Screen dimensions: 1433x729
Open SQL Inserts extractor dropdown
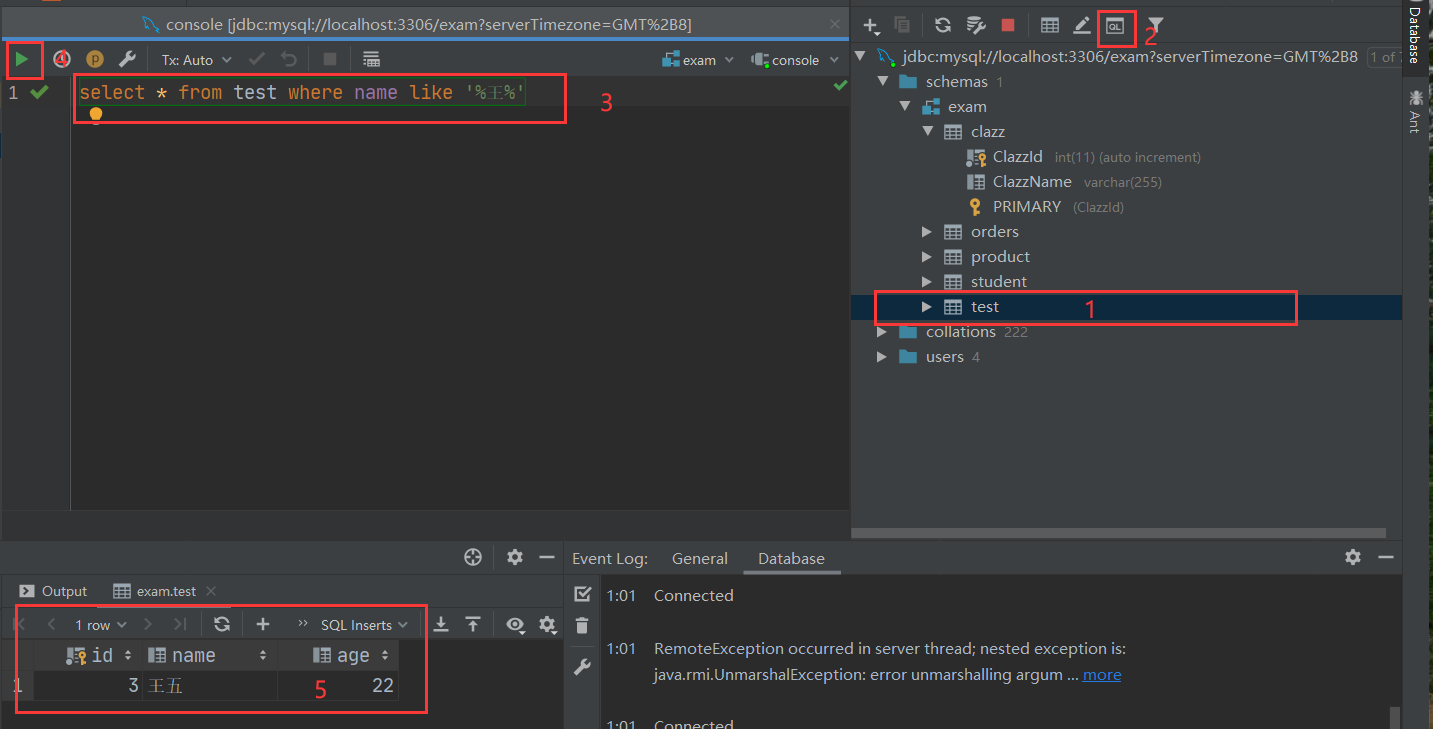[365, 625]
